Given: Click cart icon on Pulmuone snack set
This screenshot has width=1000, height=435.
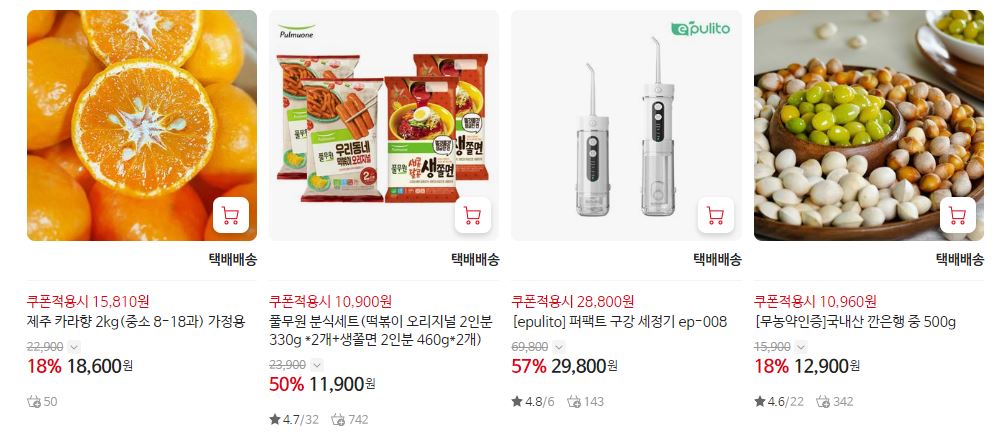Looking at the screenshot, I should [473, 215].
